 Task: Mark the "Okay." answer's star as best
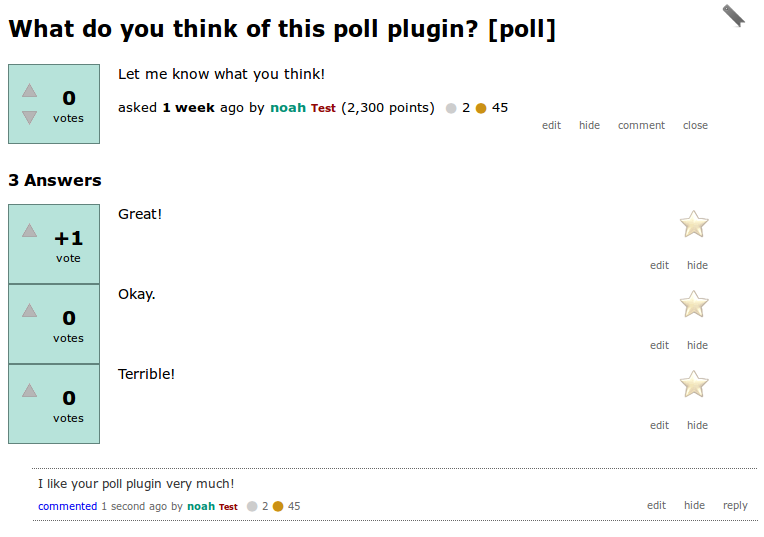pyautogui.click(x=694, y=304)
